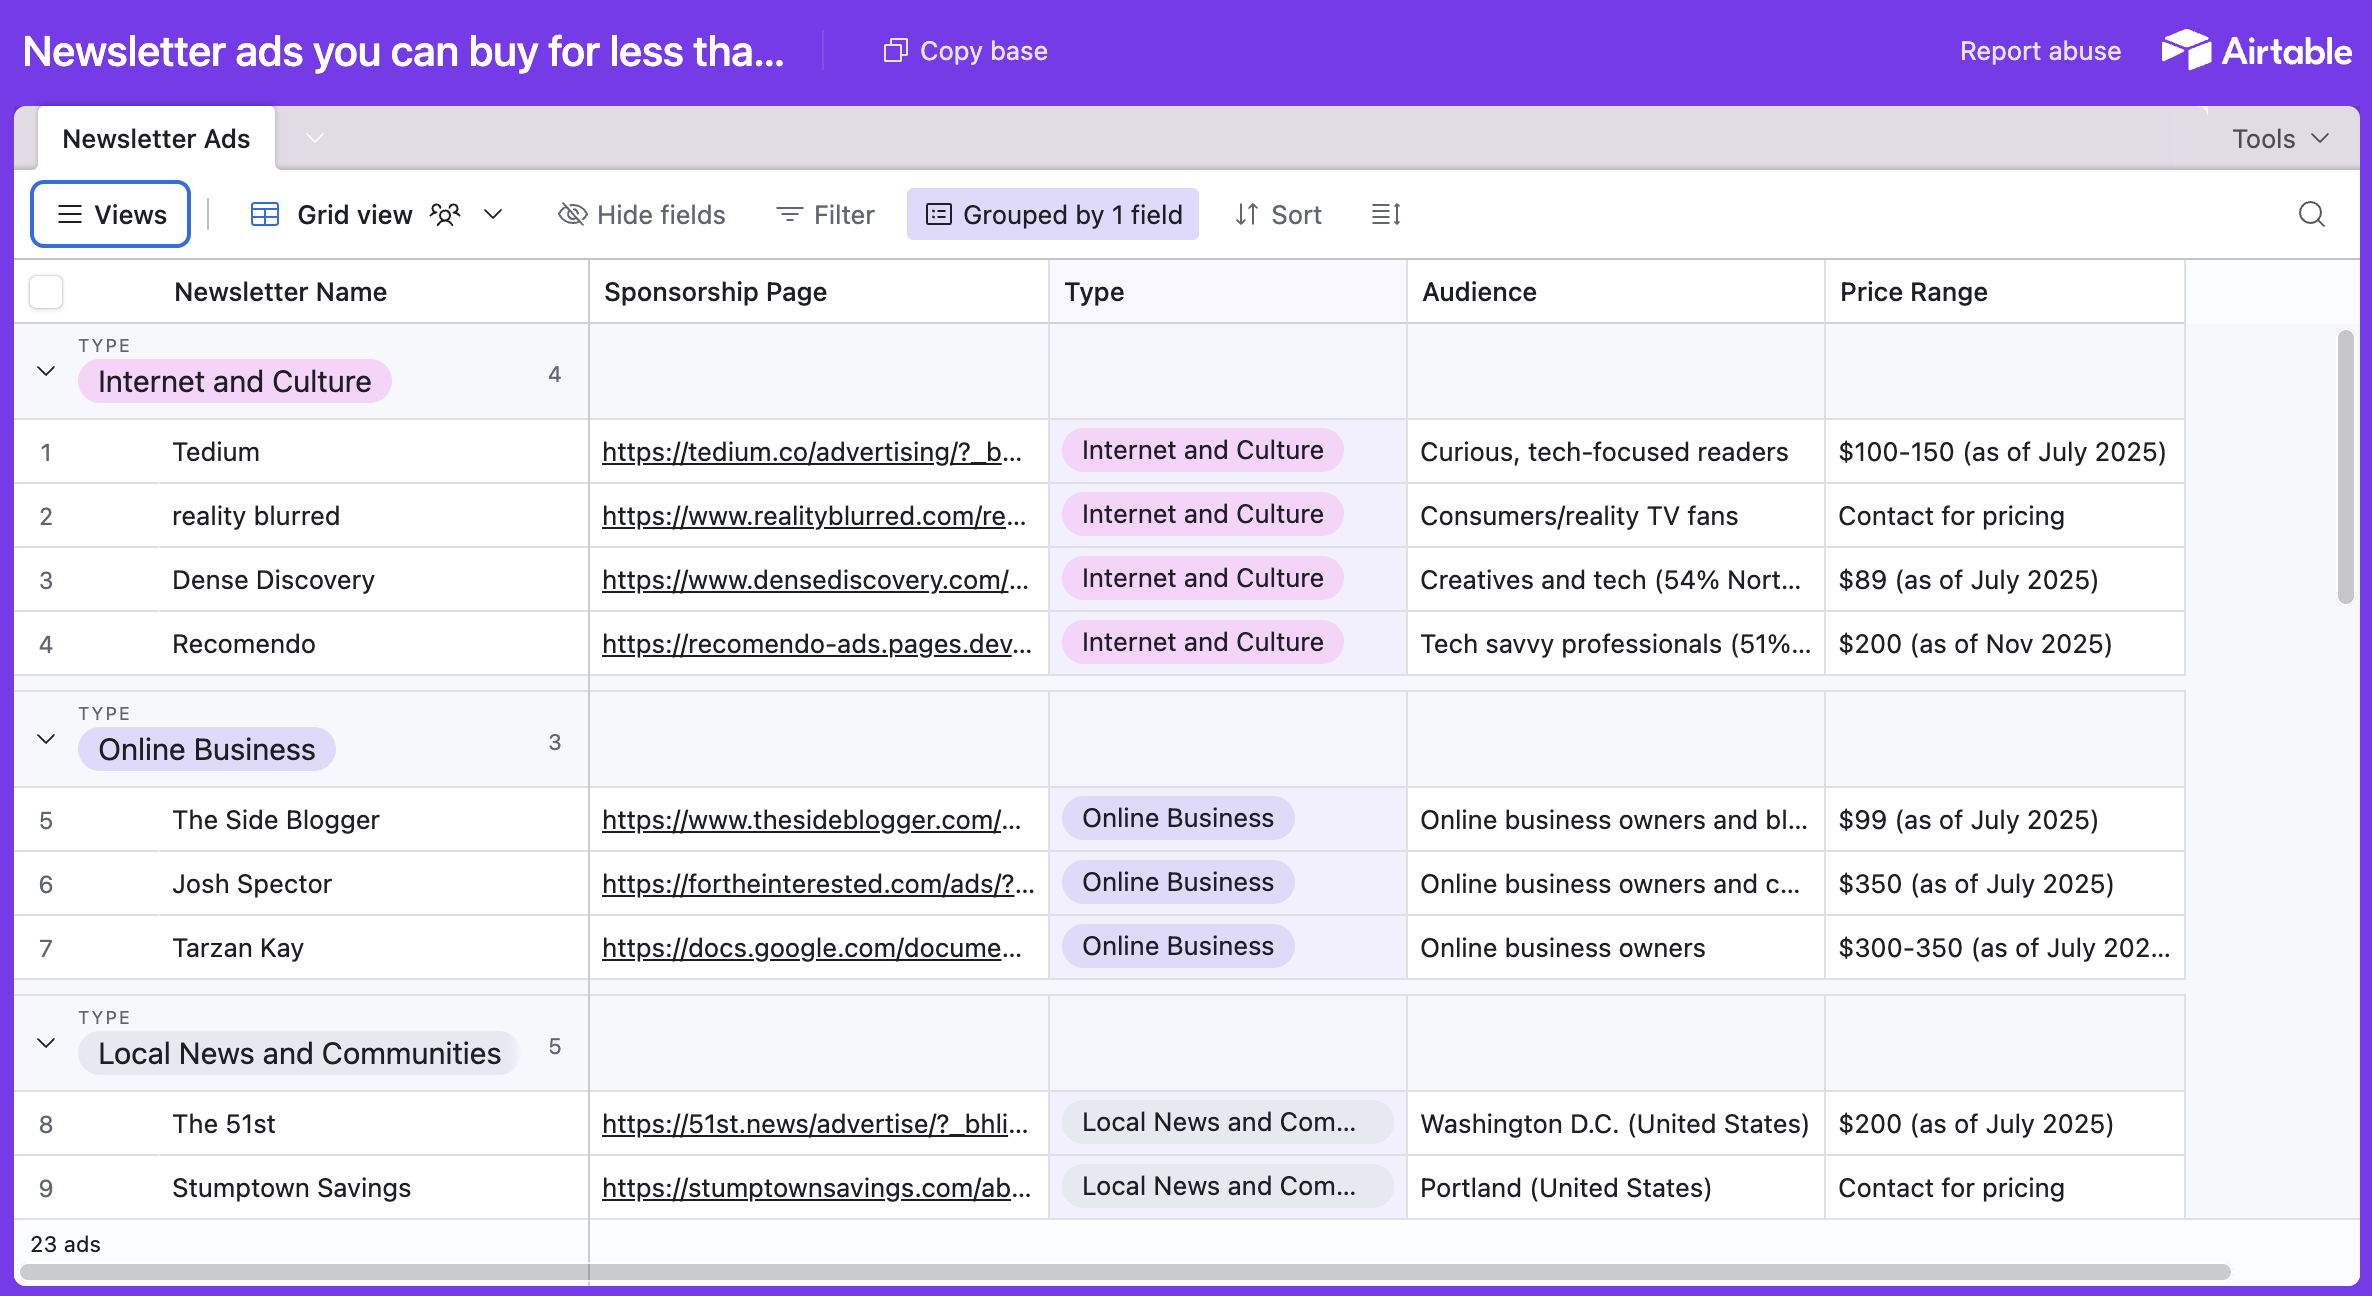Open the Tools dropdown

(2281, 138)
